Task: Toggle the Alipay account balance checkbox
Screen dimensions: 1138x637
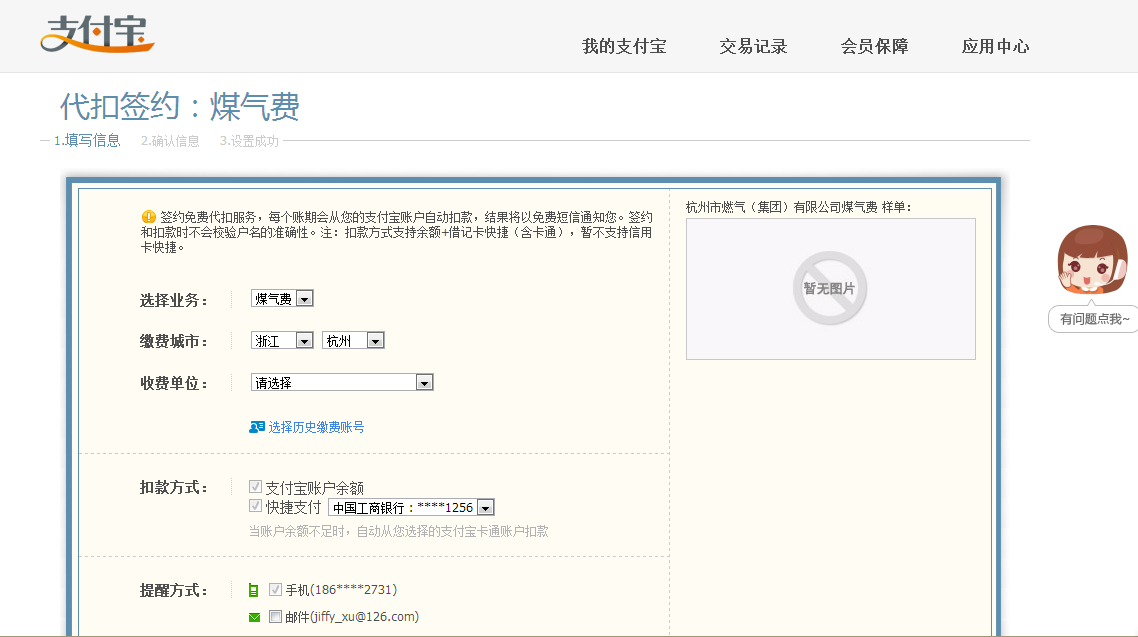Action: (x=255, y=487)
